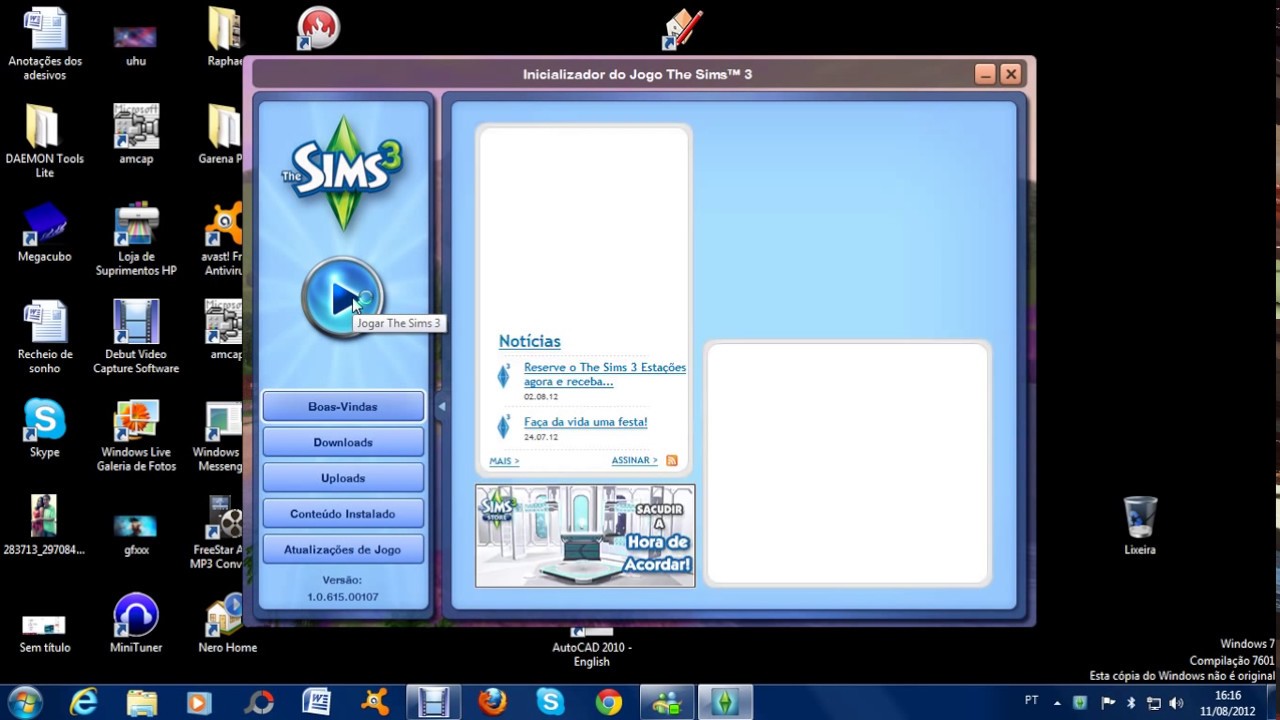Open avast! Antivirus from taskbar

coord(375,703)
